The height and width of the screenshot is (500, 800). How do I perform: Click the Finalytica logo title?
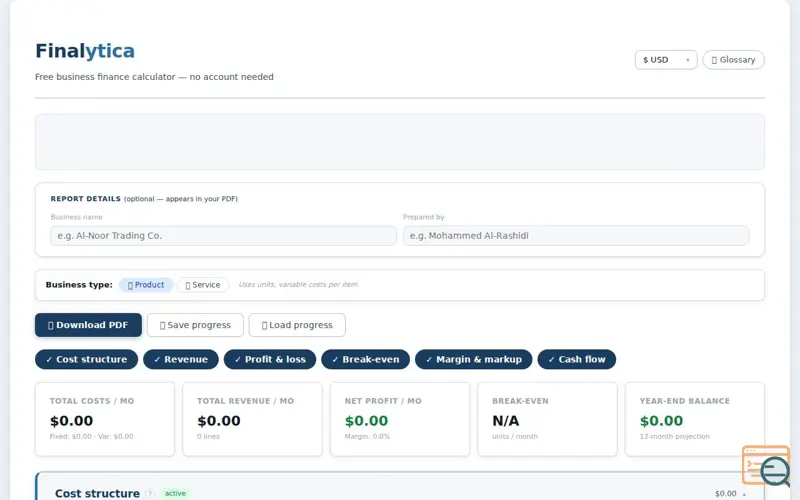pos(85,51)
